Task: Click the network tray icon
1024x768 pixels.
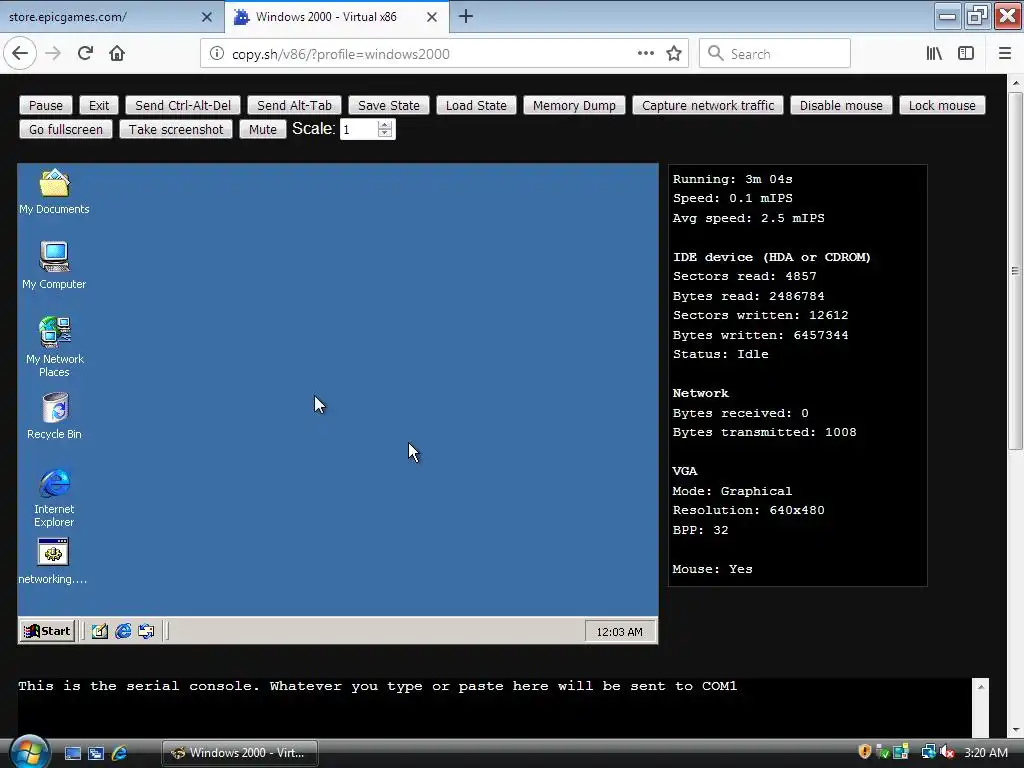Action: (x=928, y=752)
